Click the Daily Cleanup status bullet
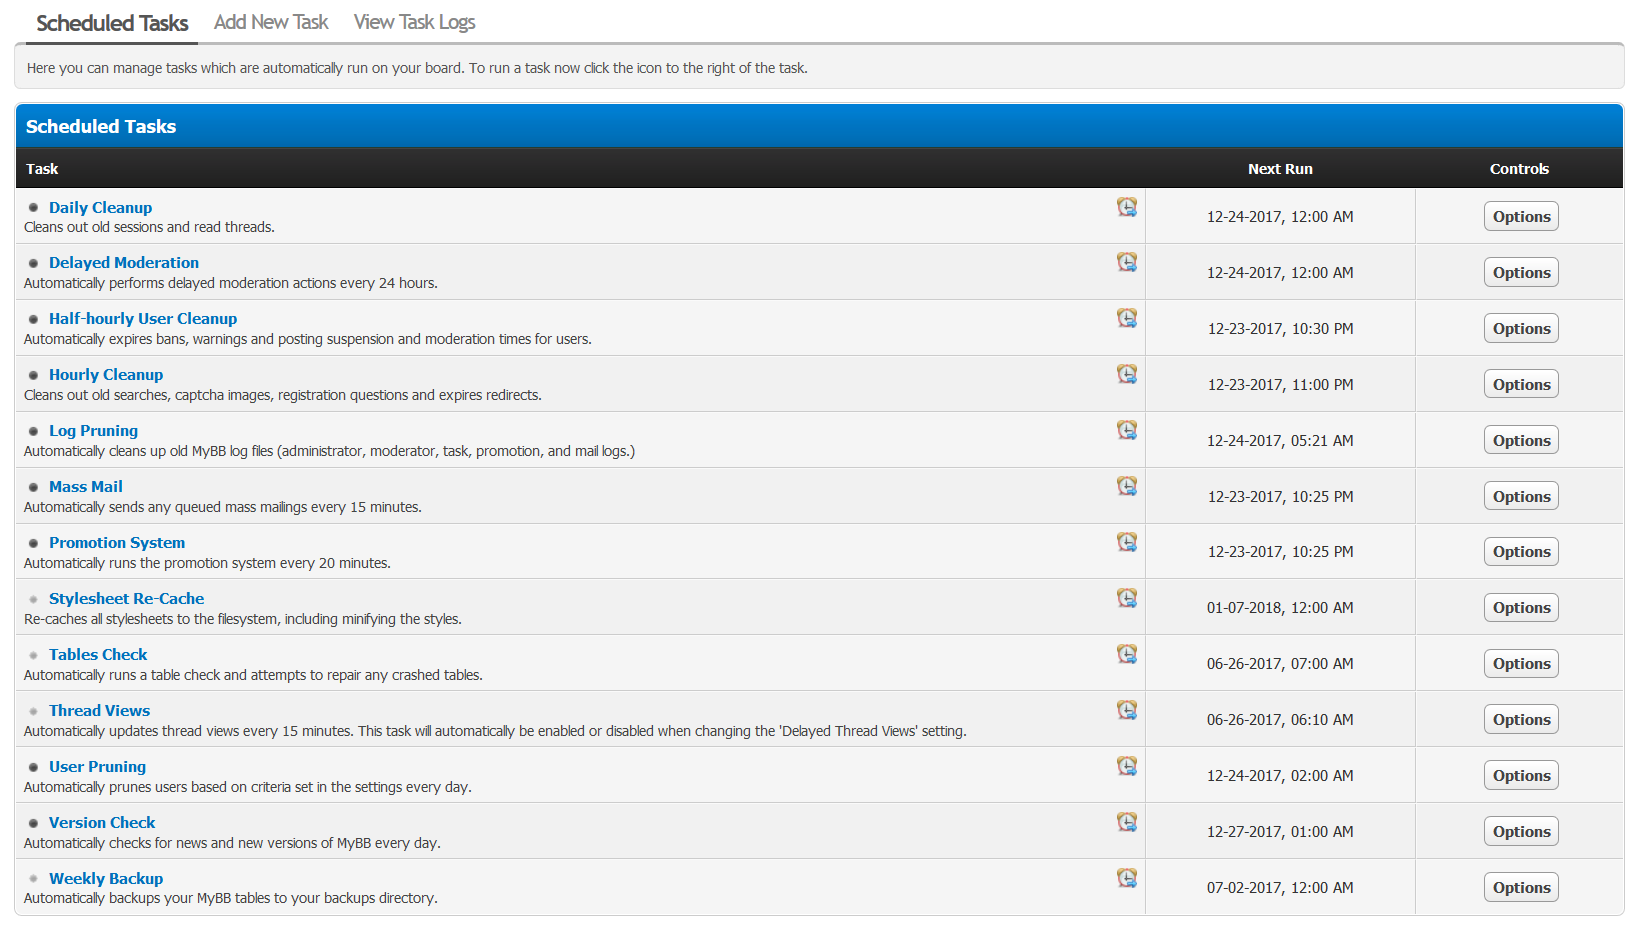Viewport: 1639px width, 930px height. tap(33, 208)
